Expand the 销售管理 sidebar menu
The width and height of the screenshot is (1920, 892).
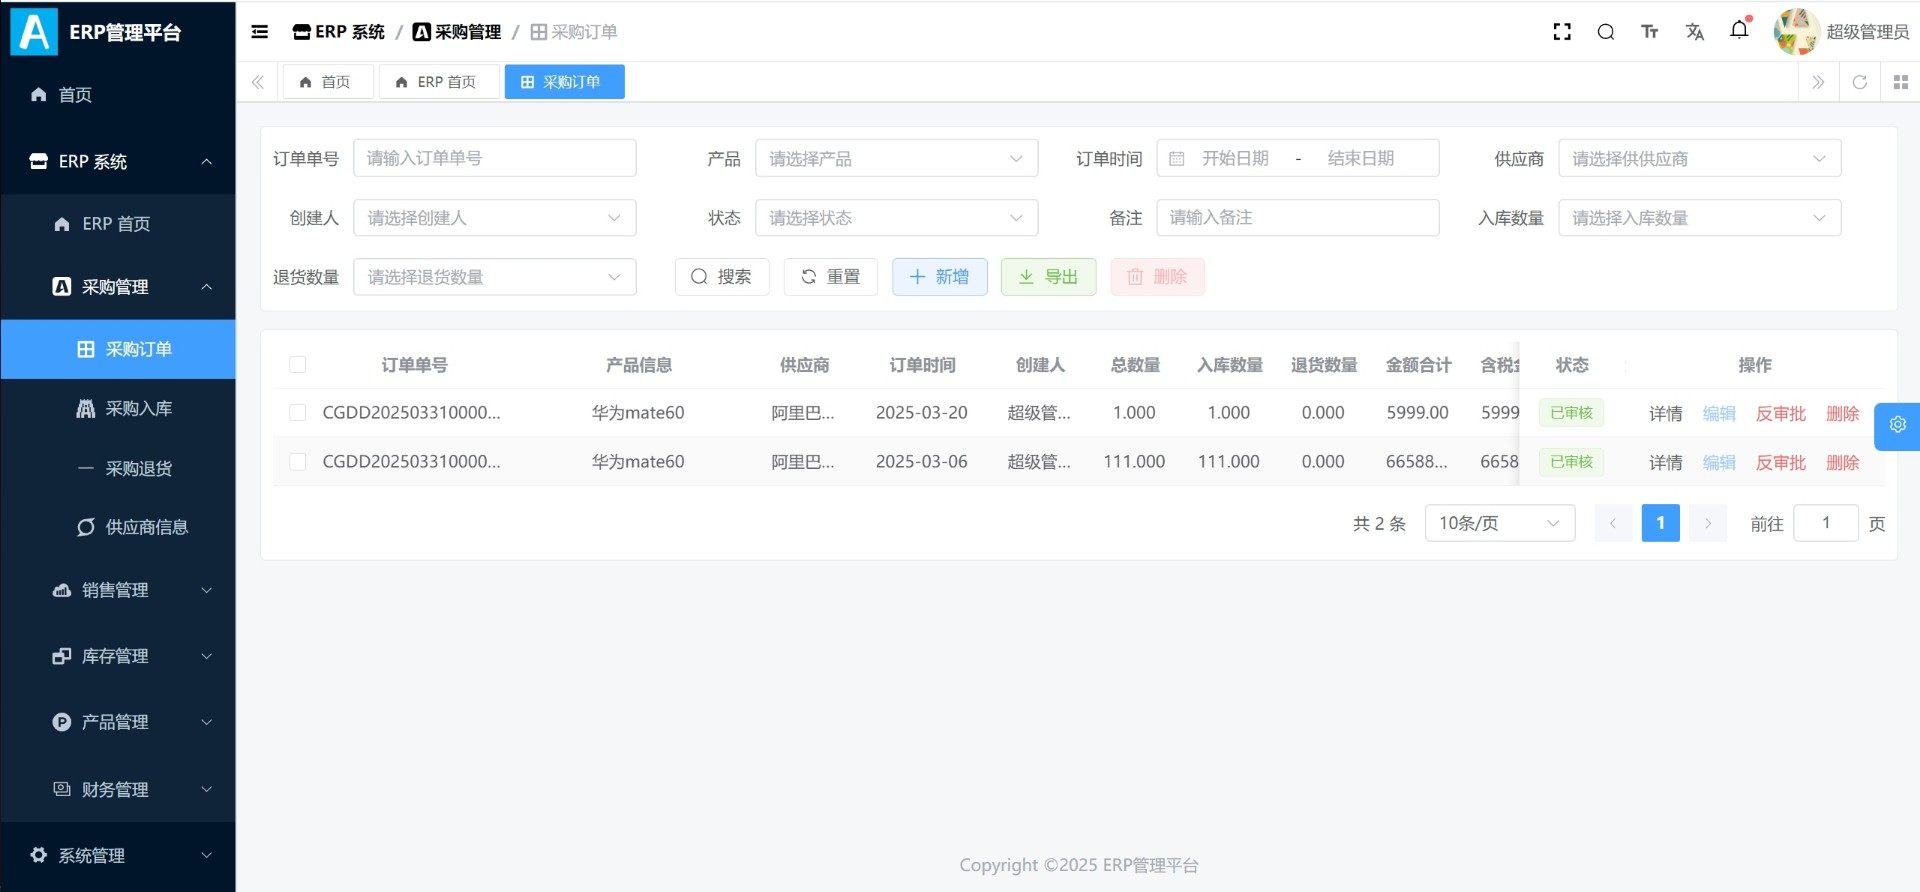118,590
